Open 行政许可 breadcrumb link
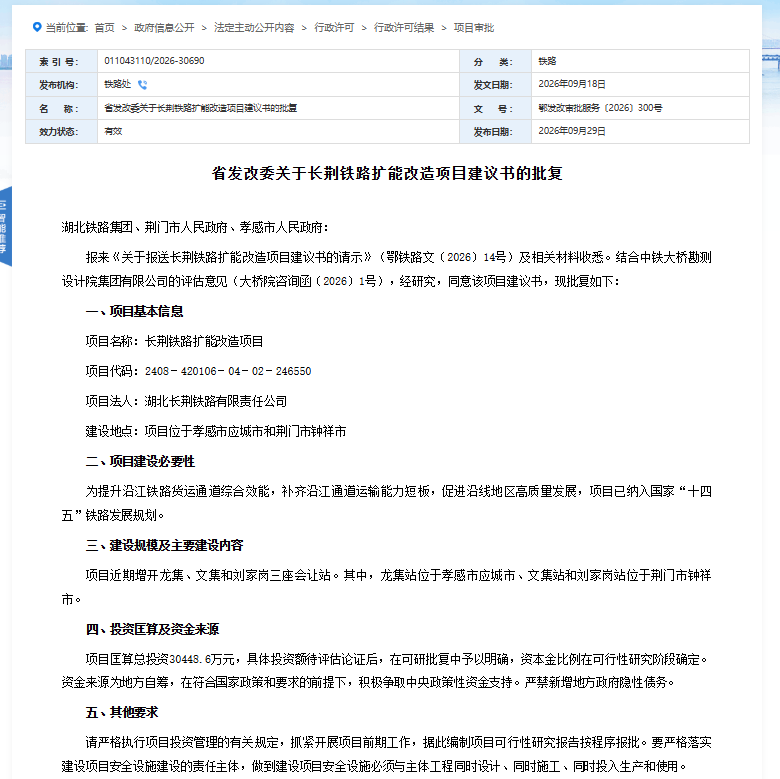780x779 pixels. tap(334, 28)
